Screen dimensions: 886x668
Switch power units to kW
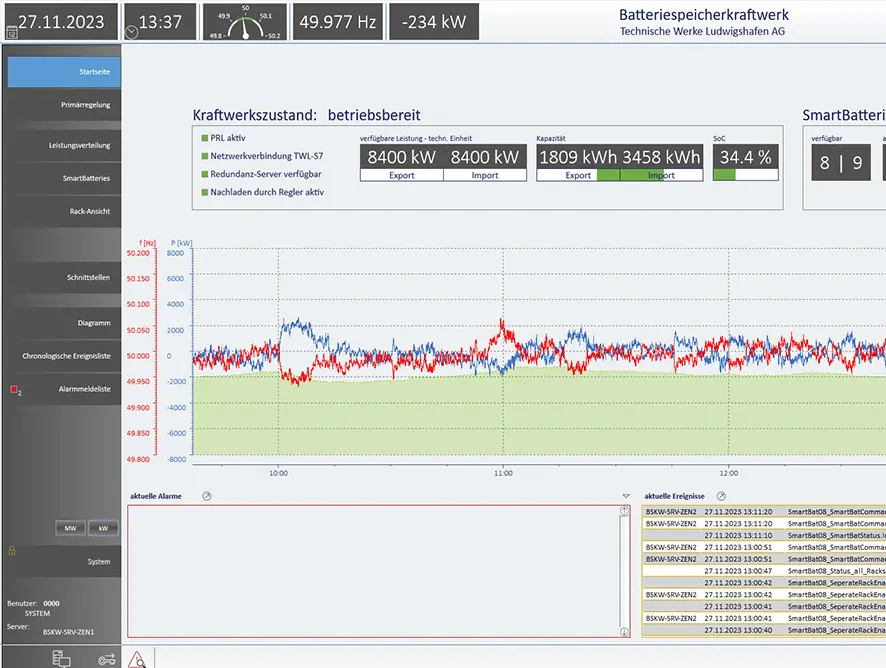103,528
